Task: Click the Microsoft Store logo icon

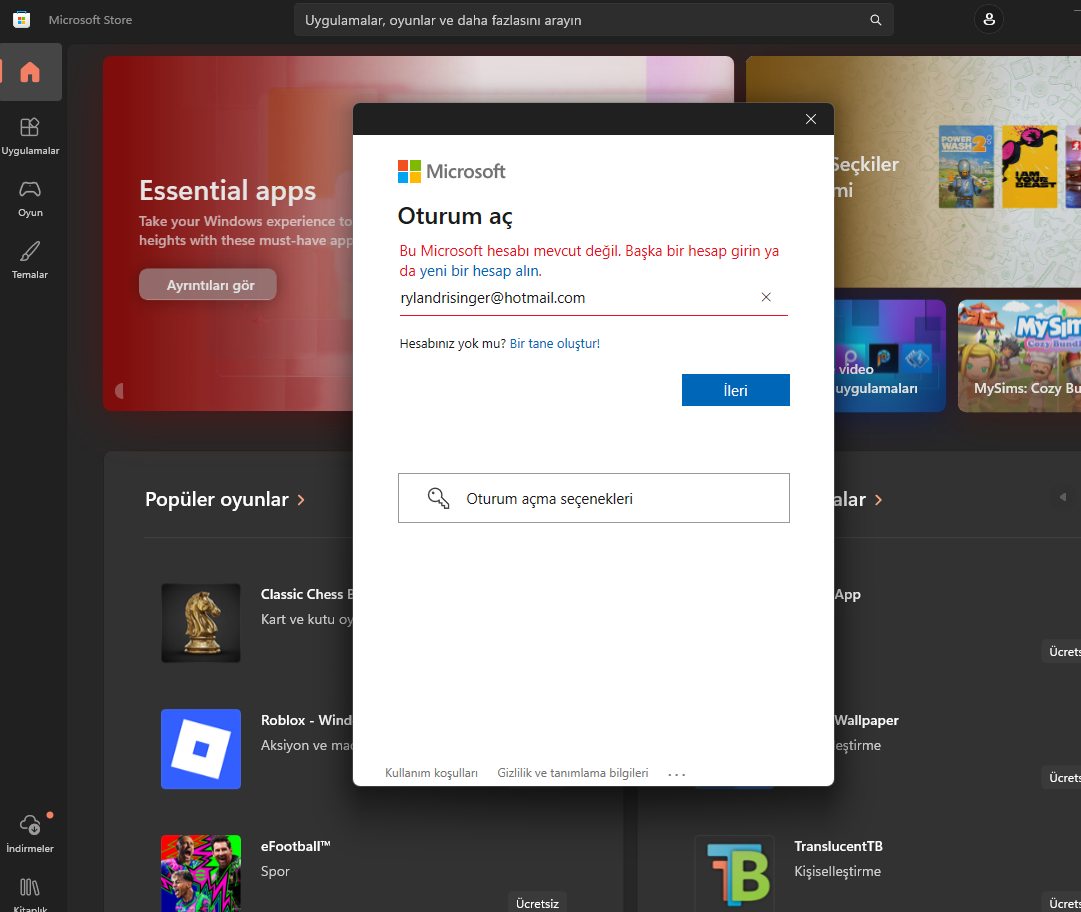Action: point(21,20)
